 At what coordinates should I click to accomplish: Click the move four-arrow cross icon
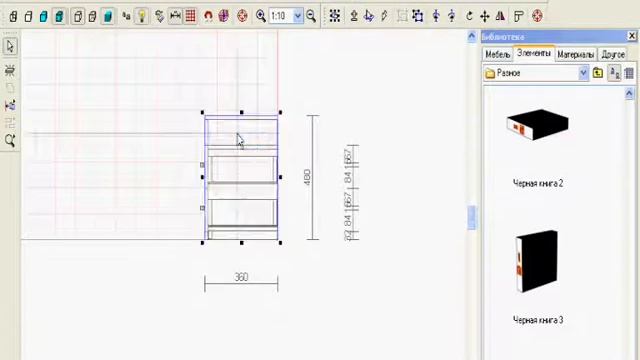click(484, 16)
